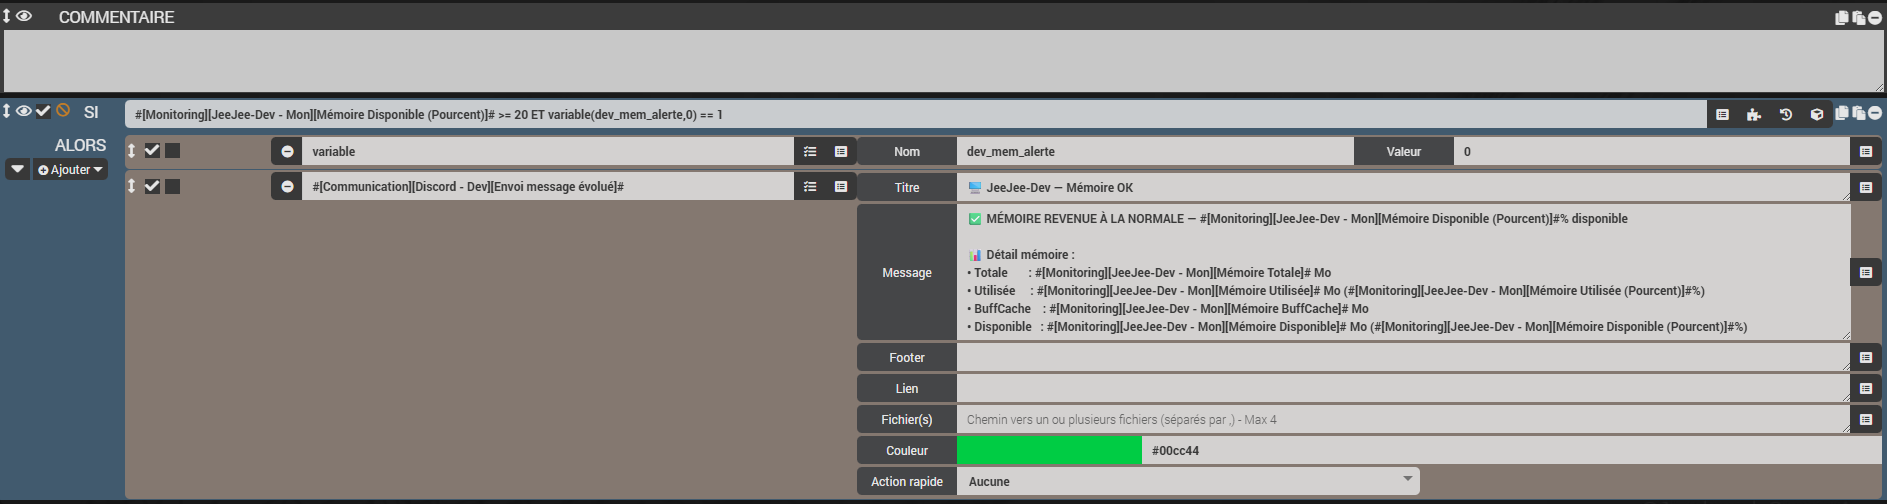Open the picker next to Fichier(s) field
Screen dimensions: 1887x504
click(1866, 419)
